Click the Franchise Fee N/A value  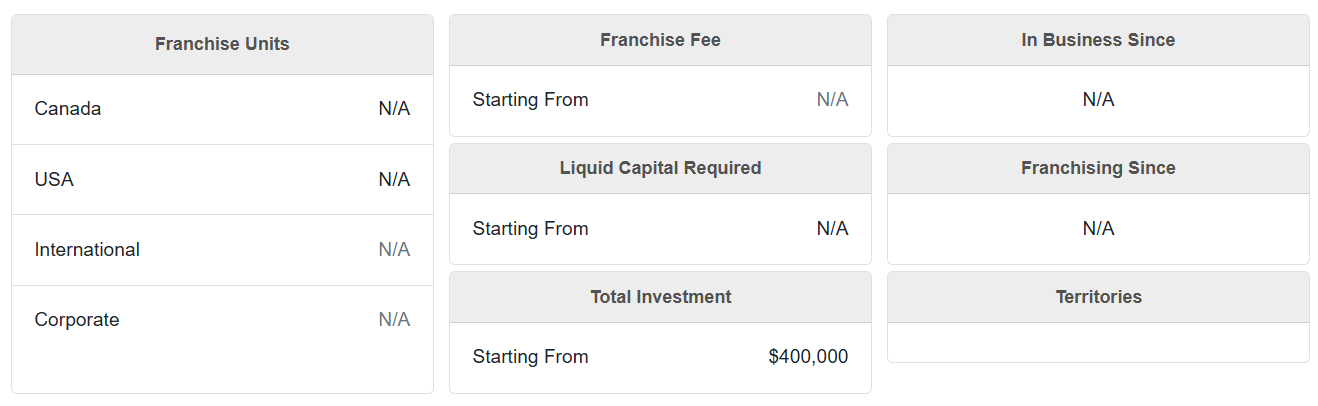click(832, 100)
